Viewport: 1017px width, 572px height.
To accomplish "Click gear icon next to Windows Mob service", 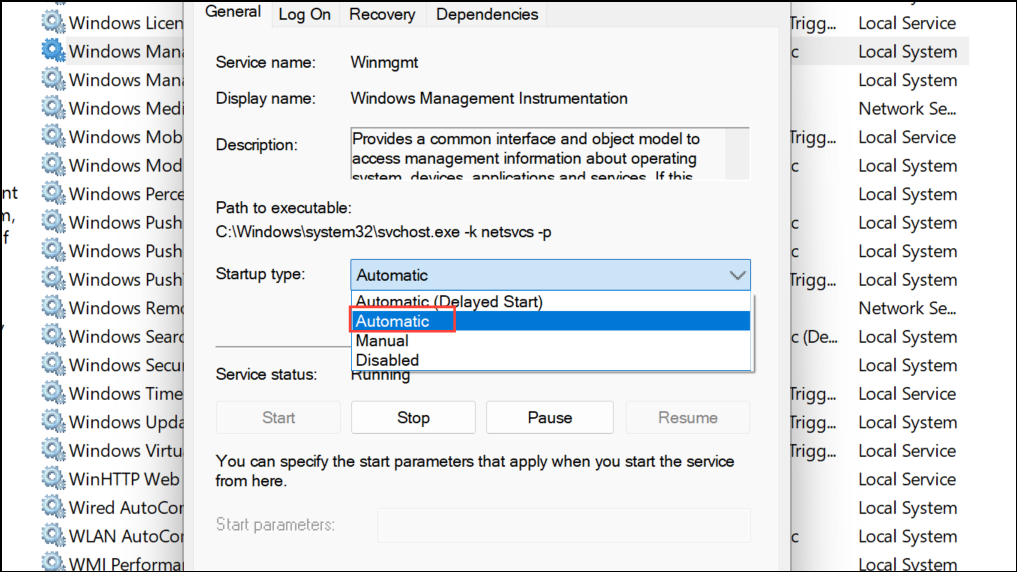I will tap(53, 136).
